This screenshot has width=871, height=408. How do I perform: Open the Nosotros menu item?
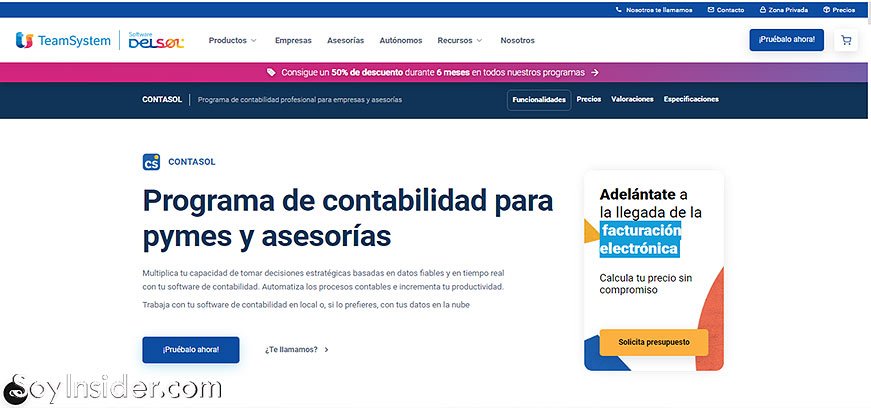coord(517,41)
